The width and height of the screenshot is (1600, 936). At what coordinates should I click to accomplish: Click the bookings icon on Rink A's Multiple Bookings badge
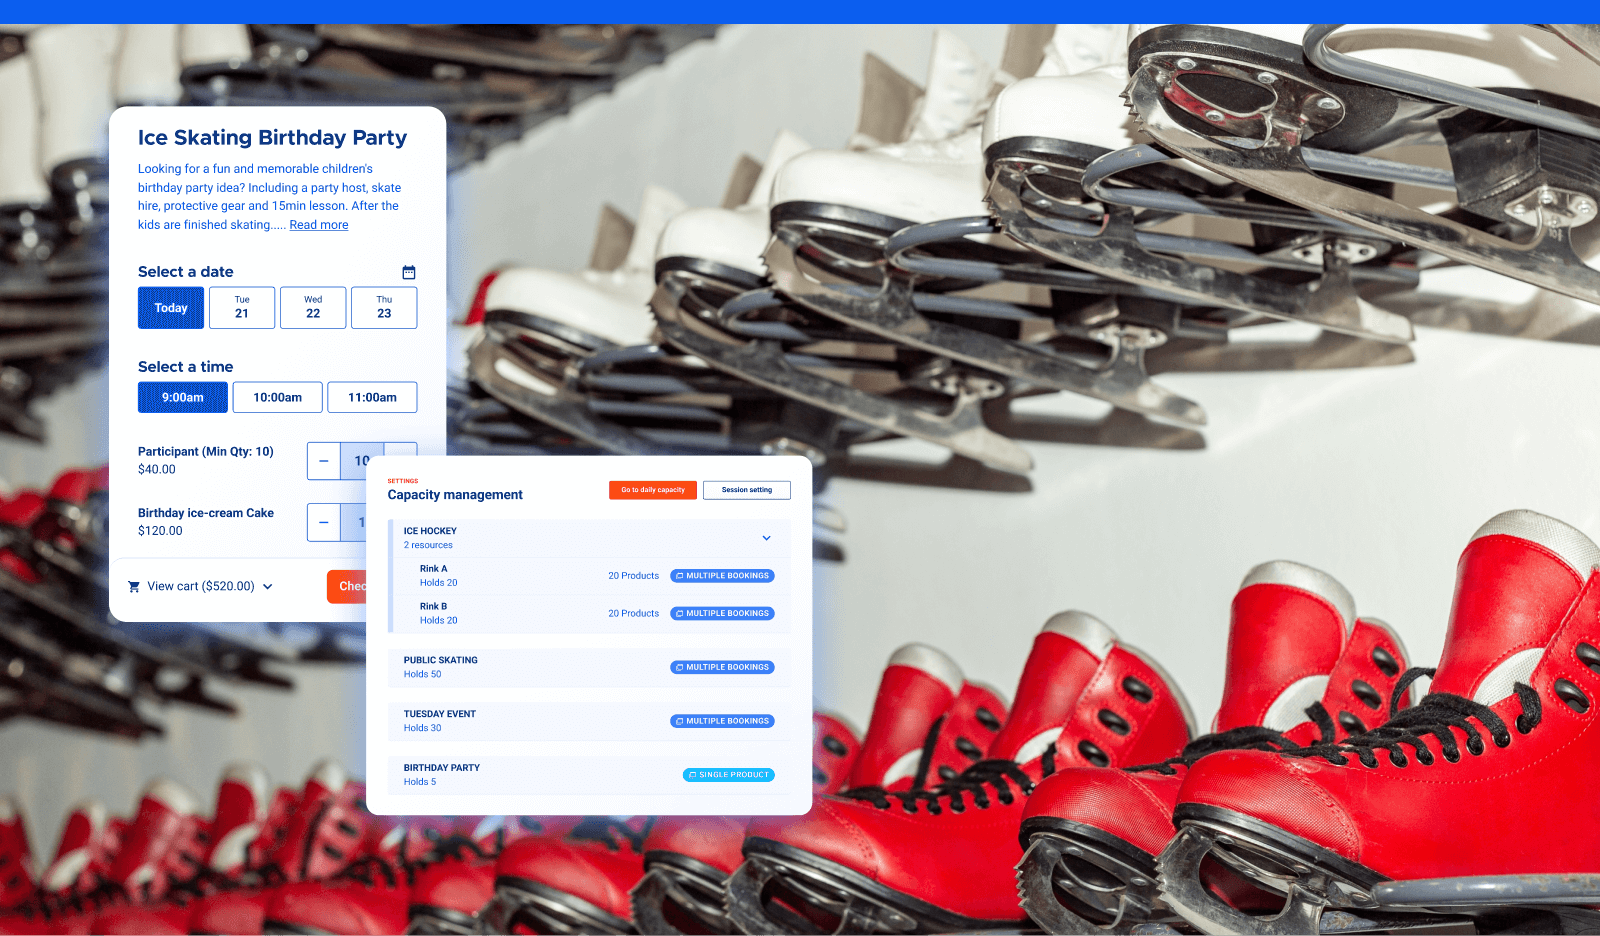680,575
